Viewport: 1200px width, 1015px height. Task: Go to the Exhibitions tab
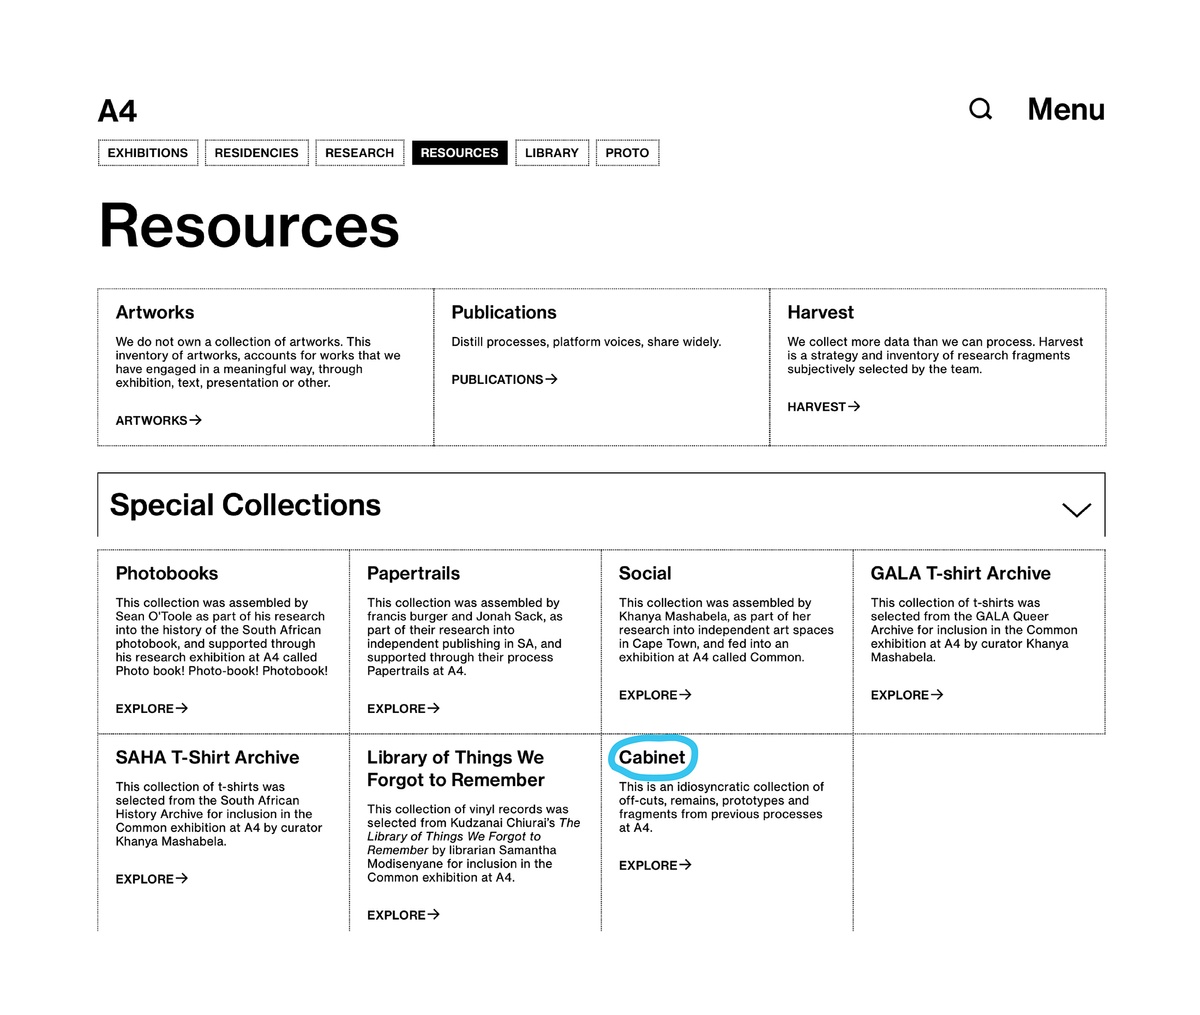(148, 153)
